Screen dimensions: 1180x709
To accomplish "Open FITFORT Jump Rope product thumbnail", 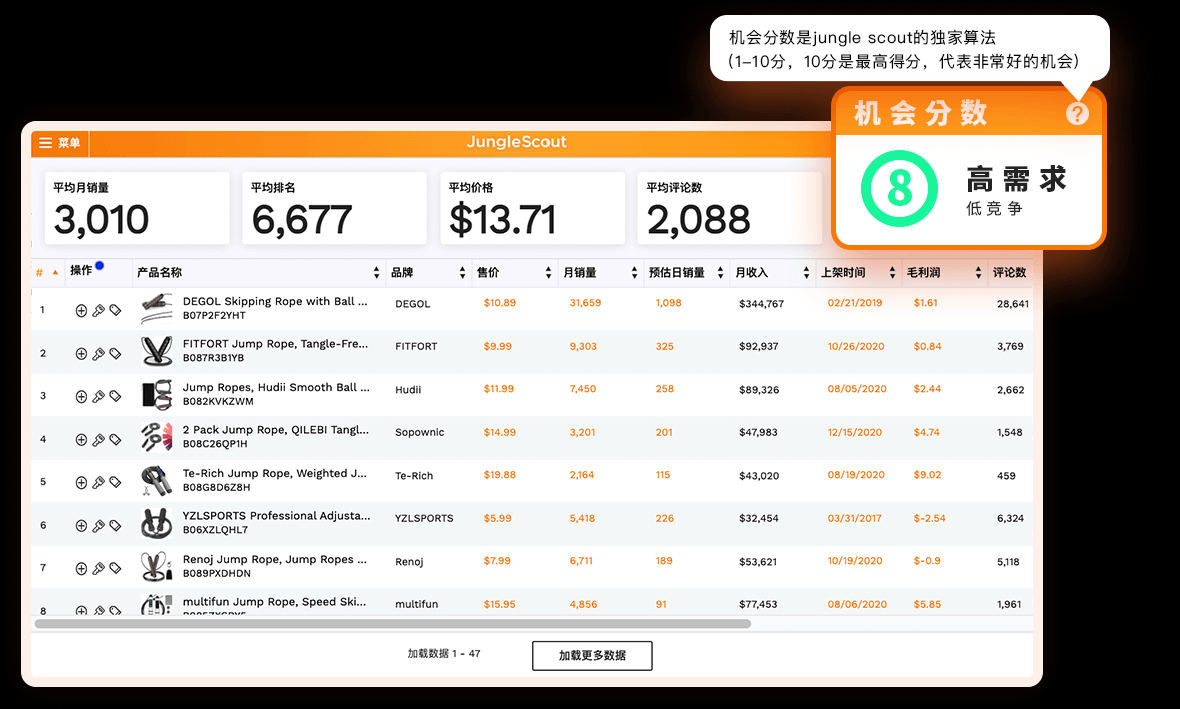I will (x=157, y=351).
